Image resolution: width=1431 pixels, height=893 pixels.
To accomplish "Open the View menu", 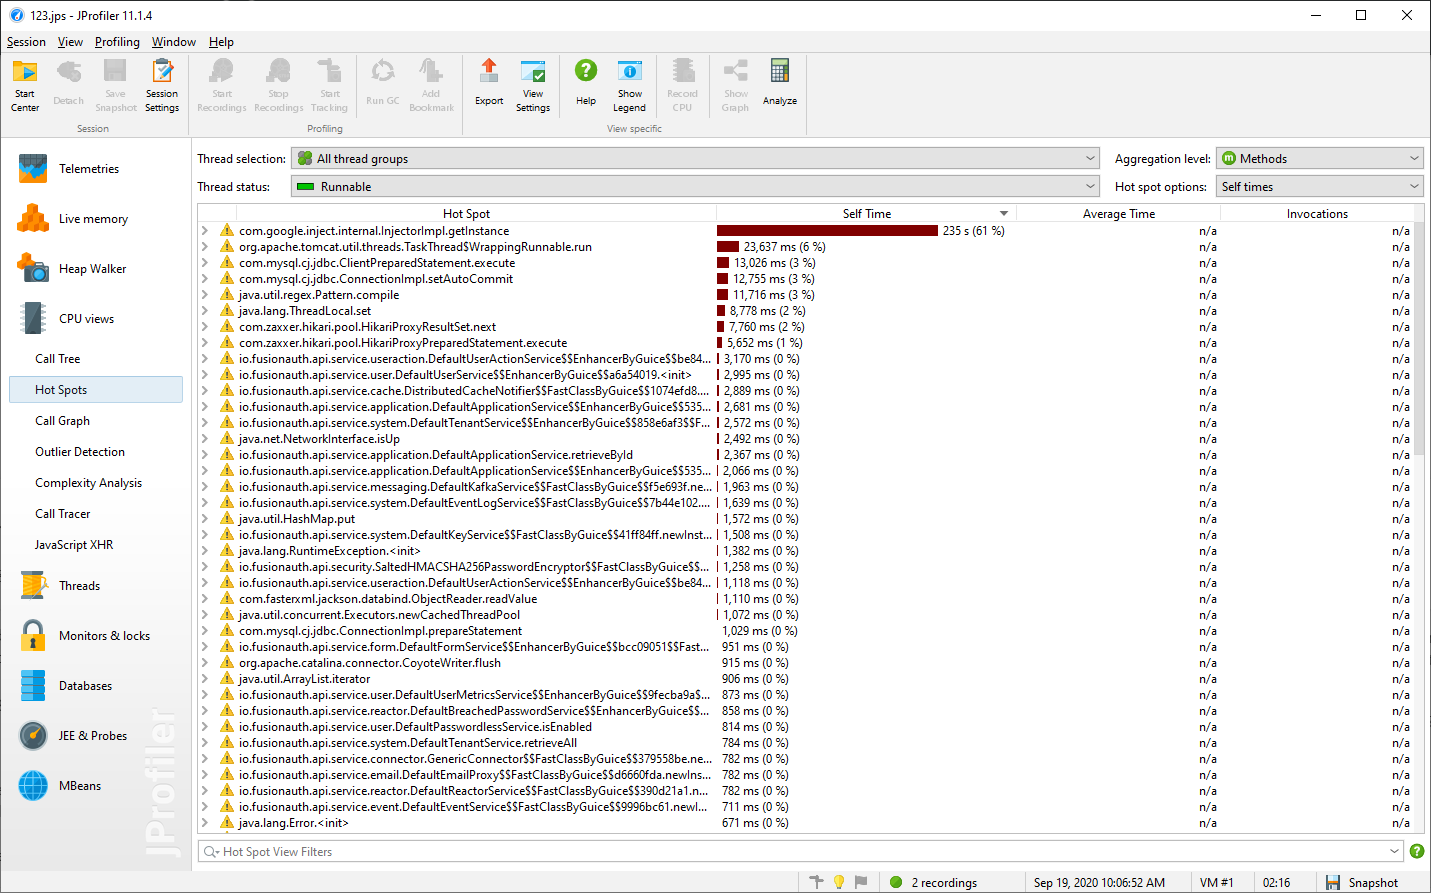I will coord(70,42).
